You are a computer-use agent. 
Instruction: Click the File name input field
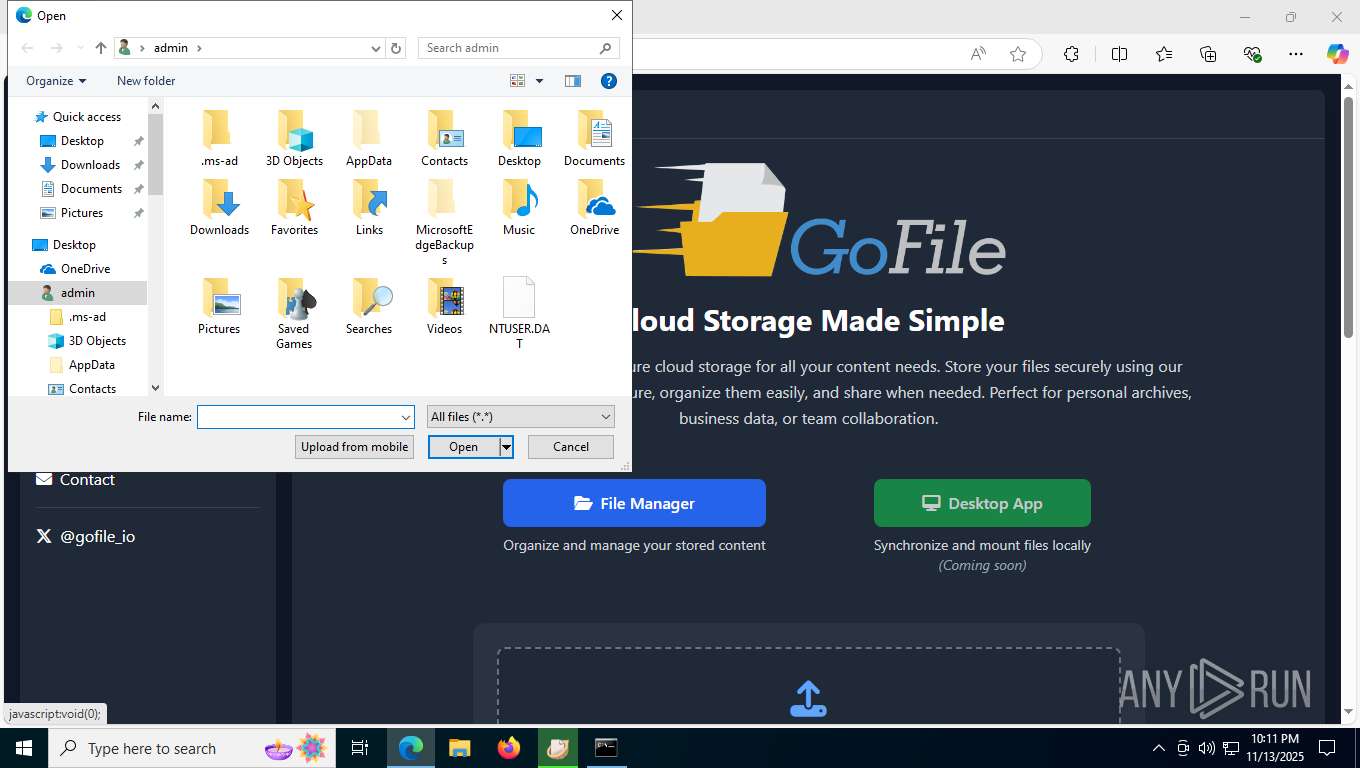[x=298, y=417]
